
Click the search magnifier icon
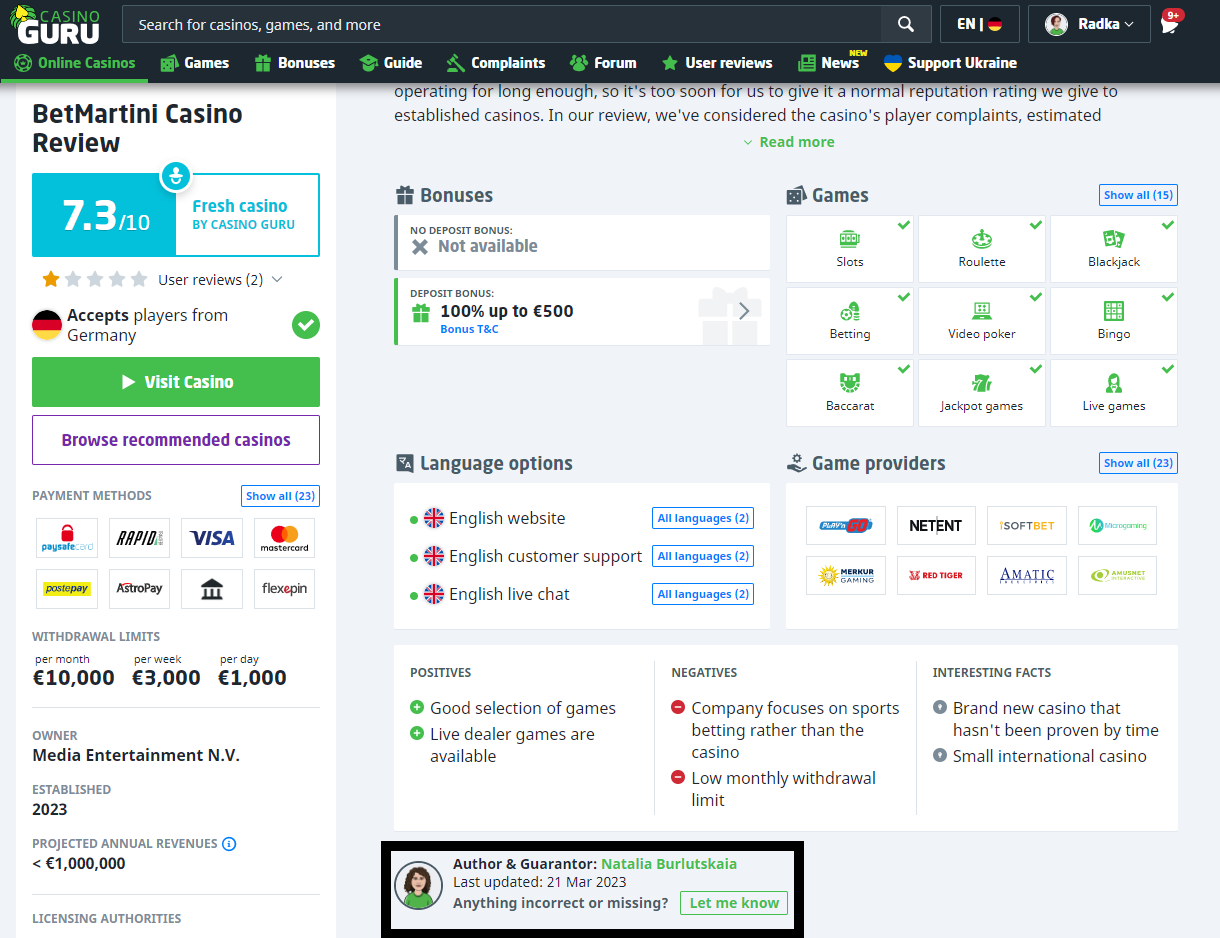tap(905, 24)
